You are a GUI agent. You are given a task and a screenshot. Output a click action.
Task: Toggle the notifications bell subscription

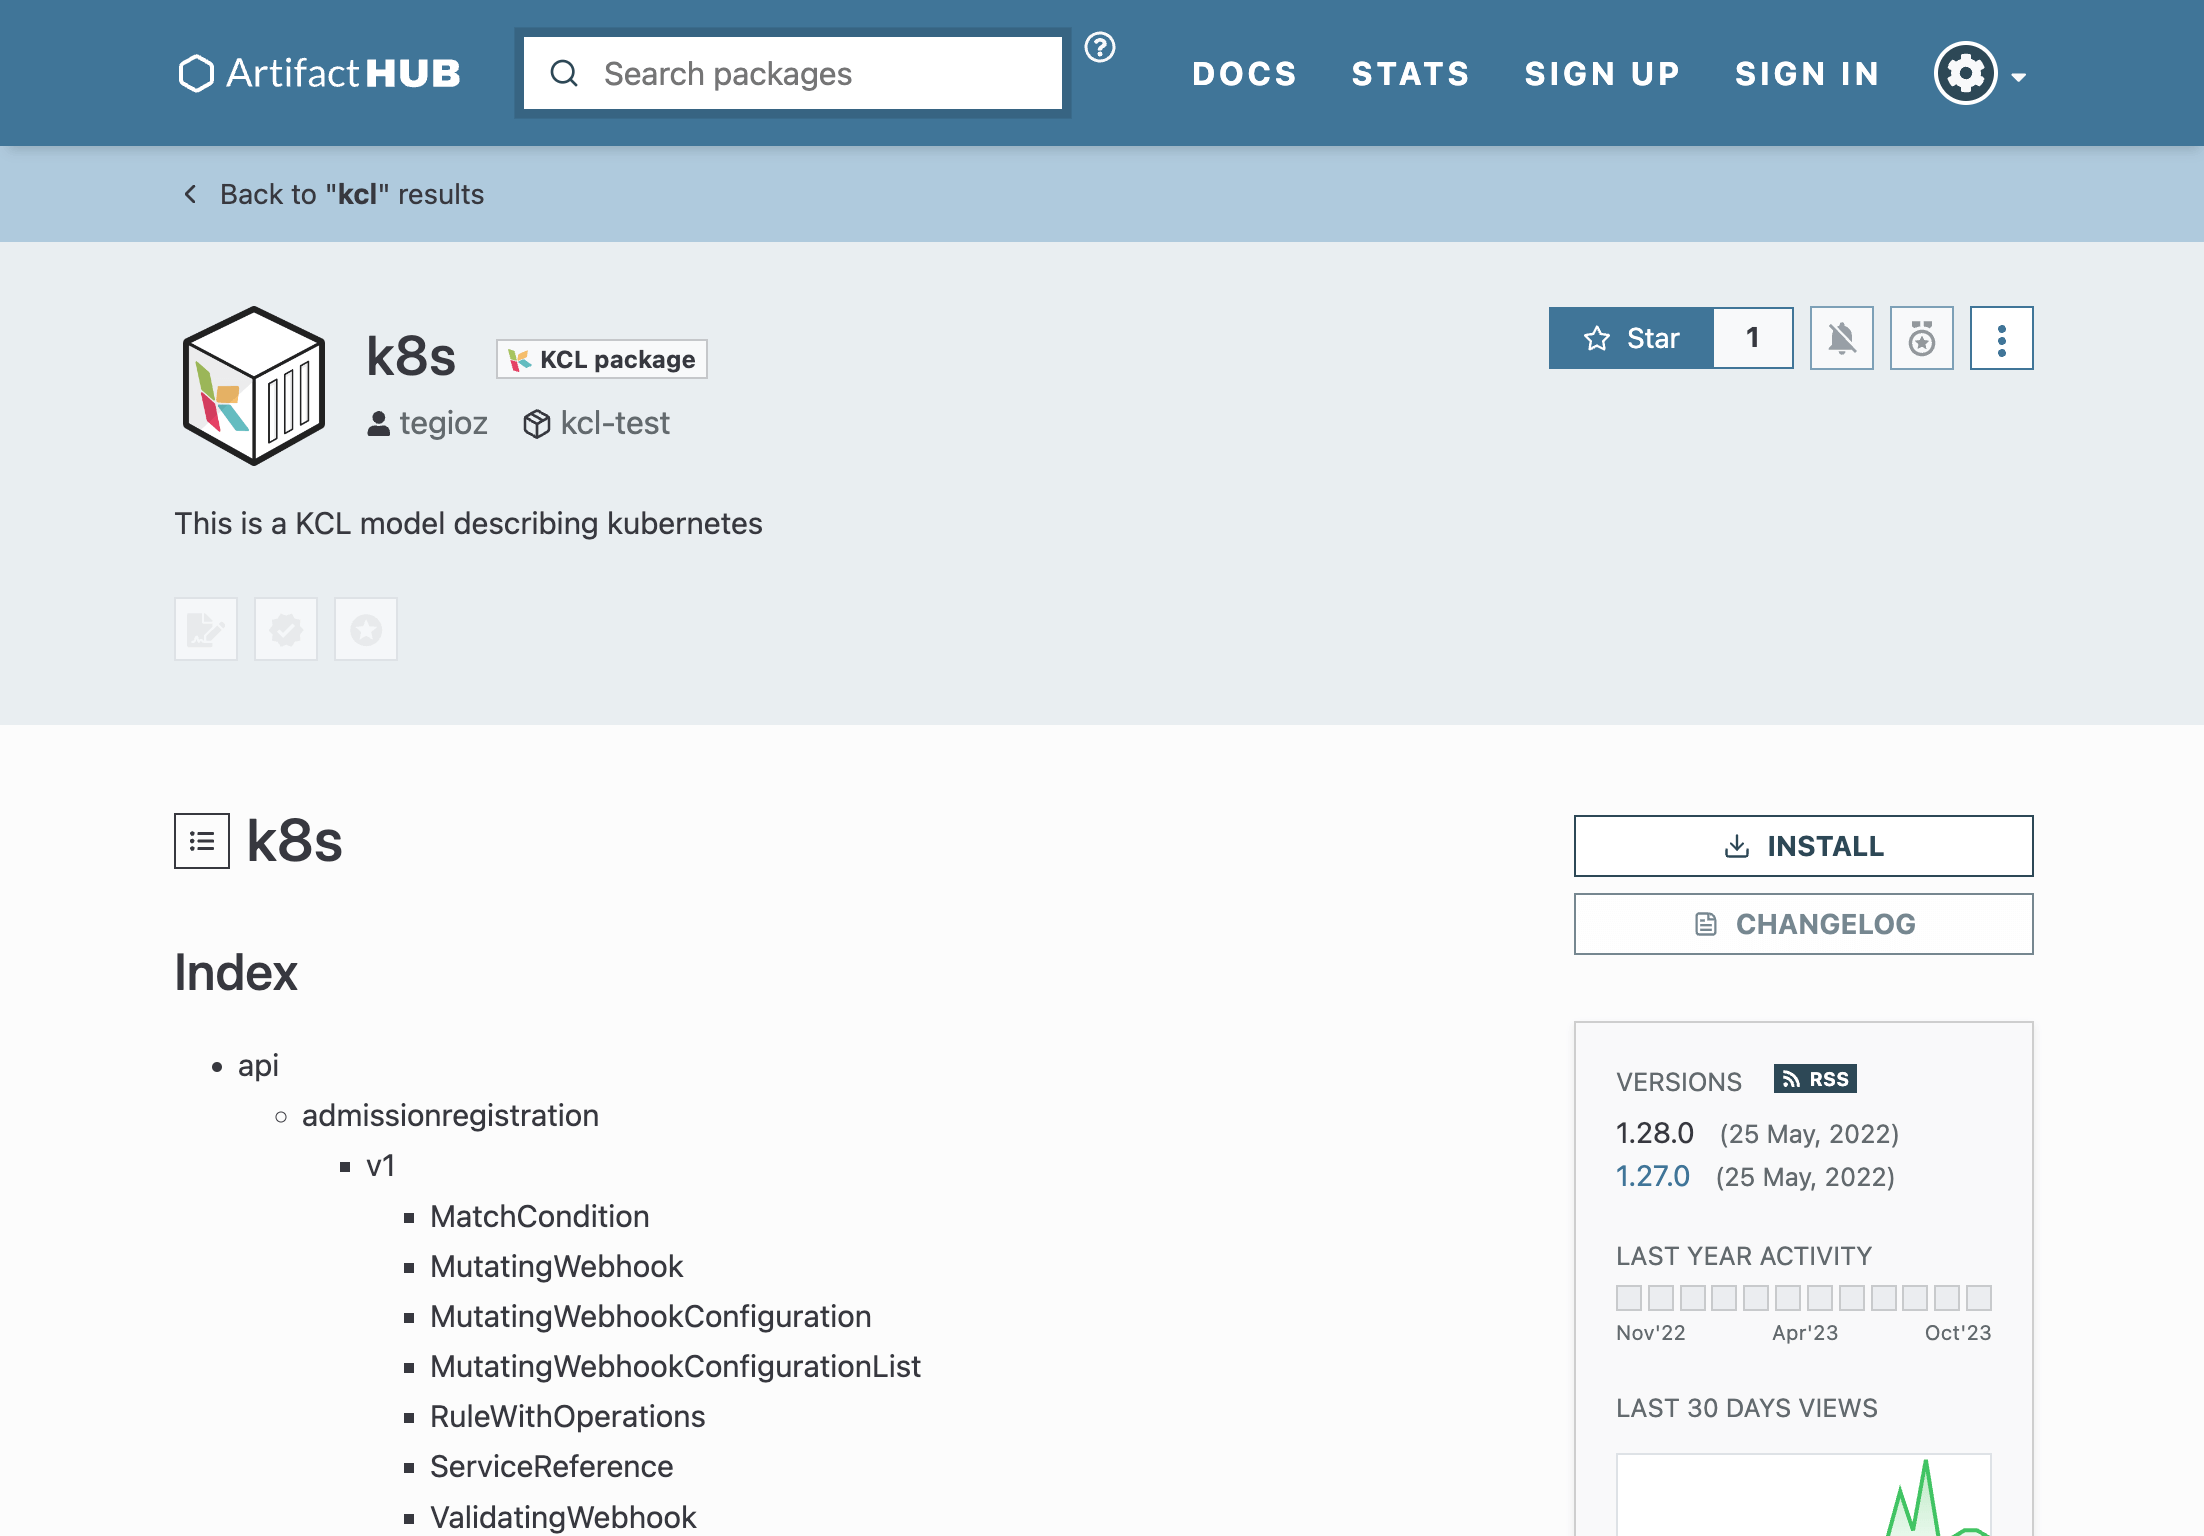(1842, 338)
